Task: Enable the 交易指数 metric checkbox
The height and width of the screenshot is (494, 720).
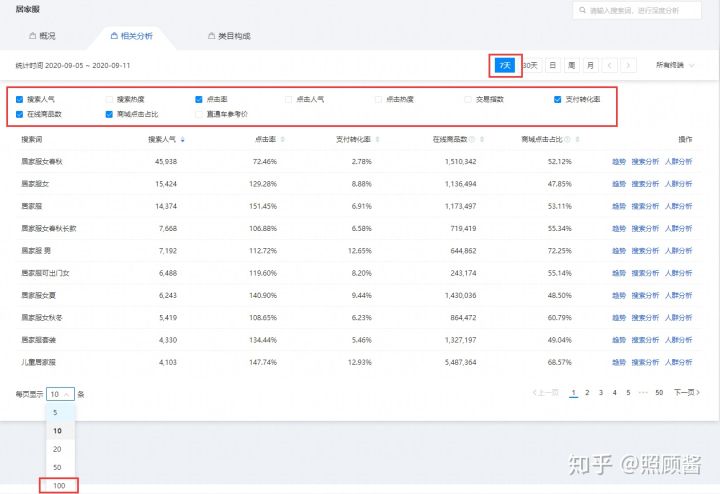Action: pos(468,99)
